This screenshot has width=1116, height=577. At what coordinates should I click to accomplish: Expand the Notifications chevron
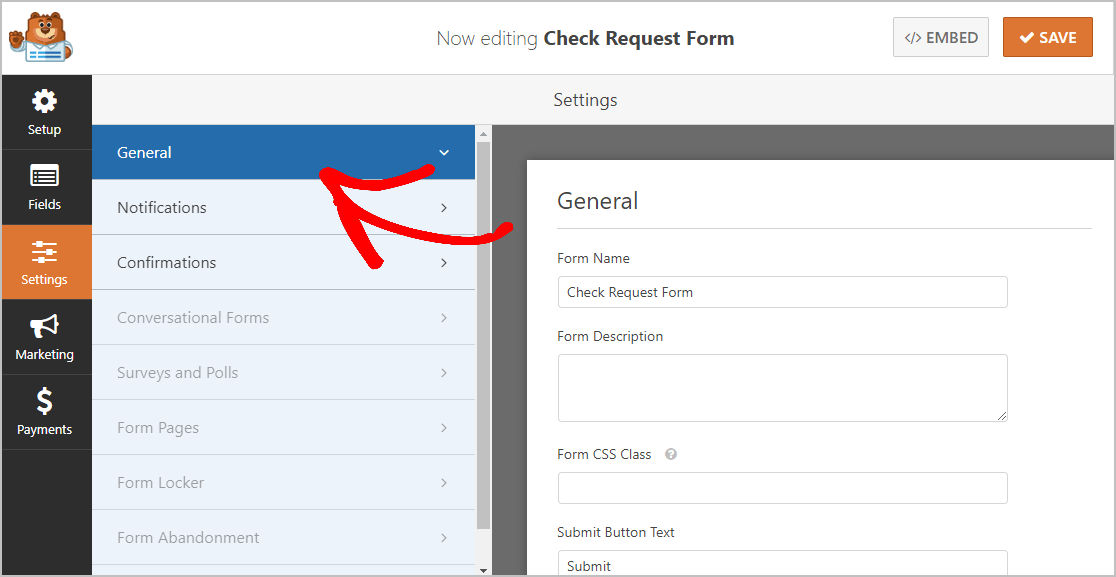[444, 207]
